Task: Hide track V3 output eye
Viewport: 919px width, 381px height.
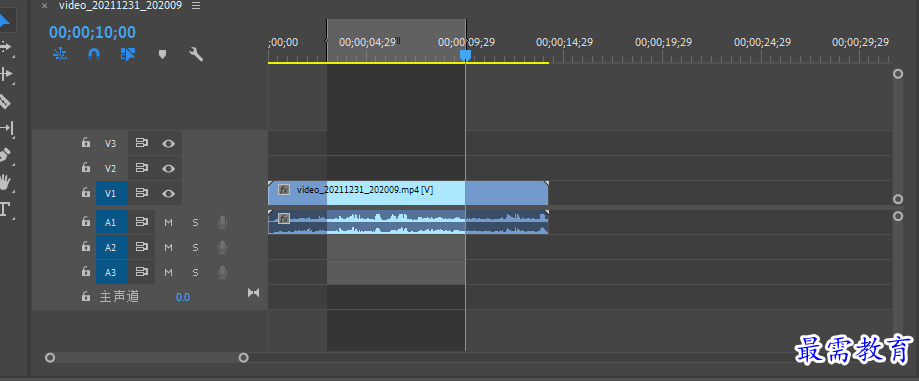Action: click(x=168, y=143)
